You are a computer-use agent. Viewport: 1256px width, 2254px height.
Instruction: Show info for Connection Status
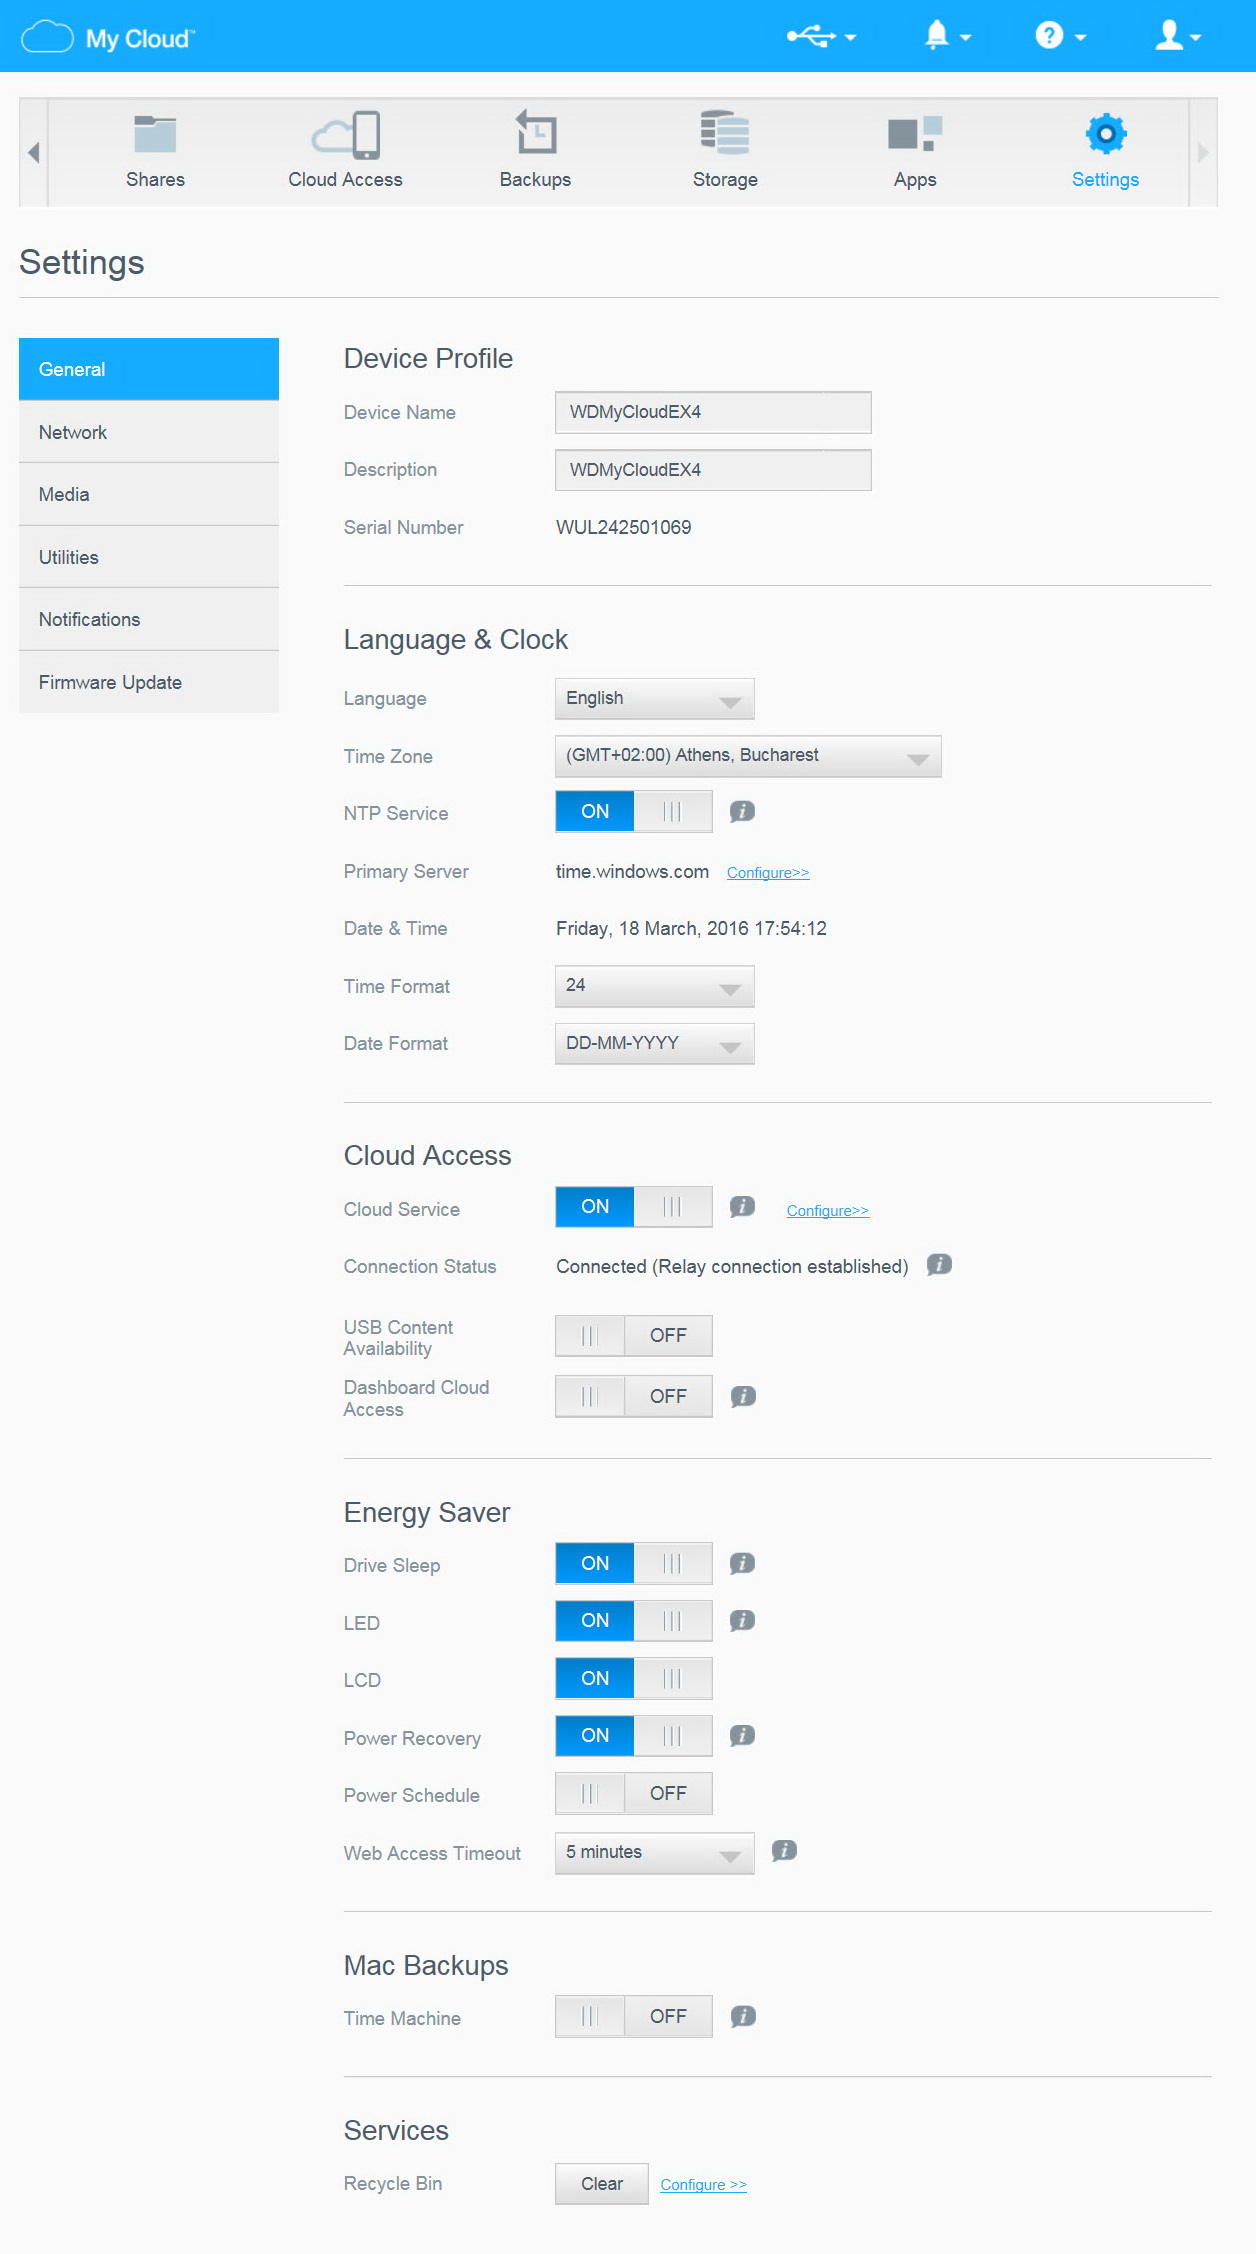tap(939, 1265)
